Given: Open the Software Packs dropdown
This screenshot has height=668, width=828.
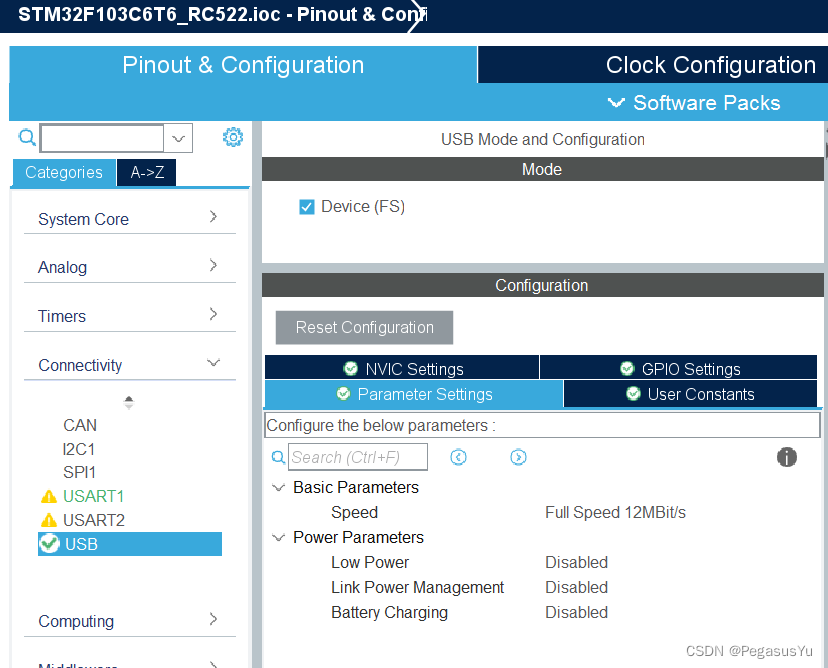Looking at the screenshot, I should click(x=693, y=102).
